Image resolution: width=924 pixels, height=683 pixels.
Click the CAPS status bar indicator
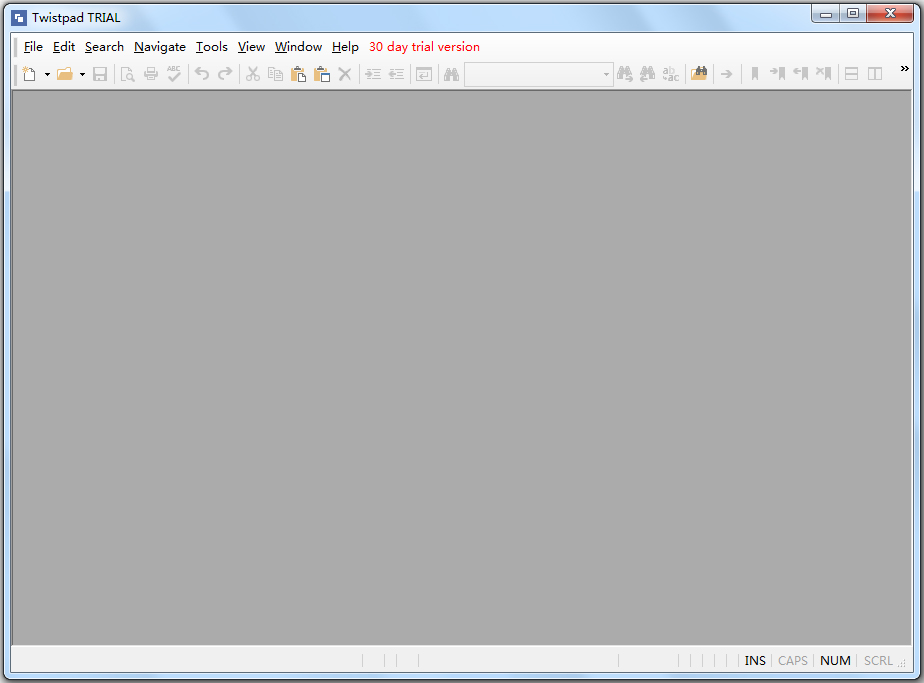(x=793, y=661)
